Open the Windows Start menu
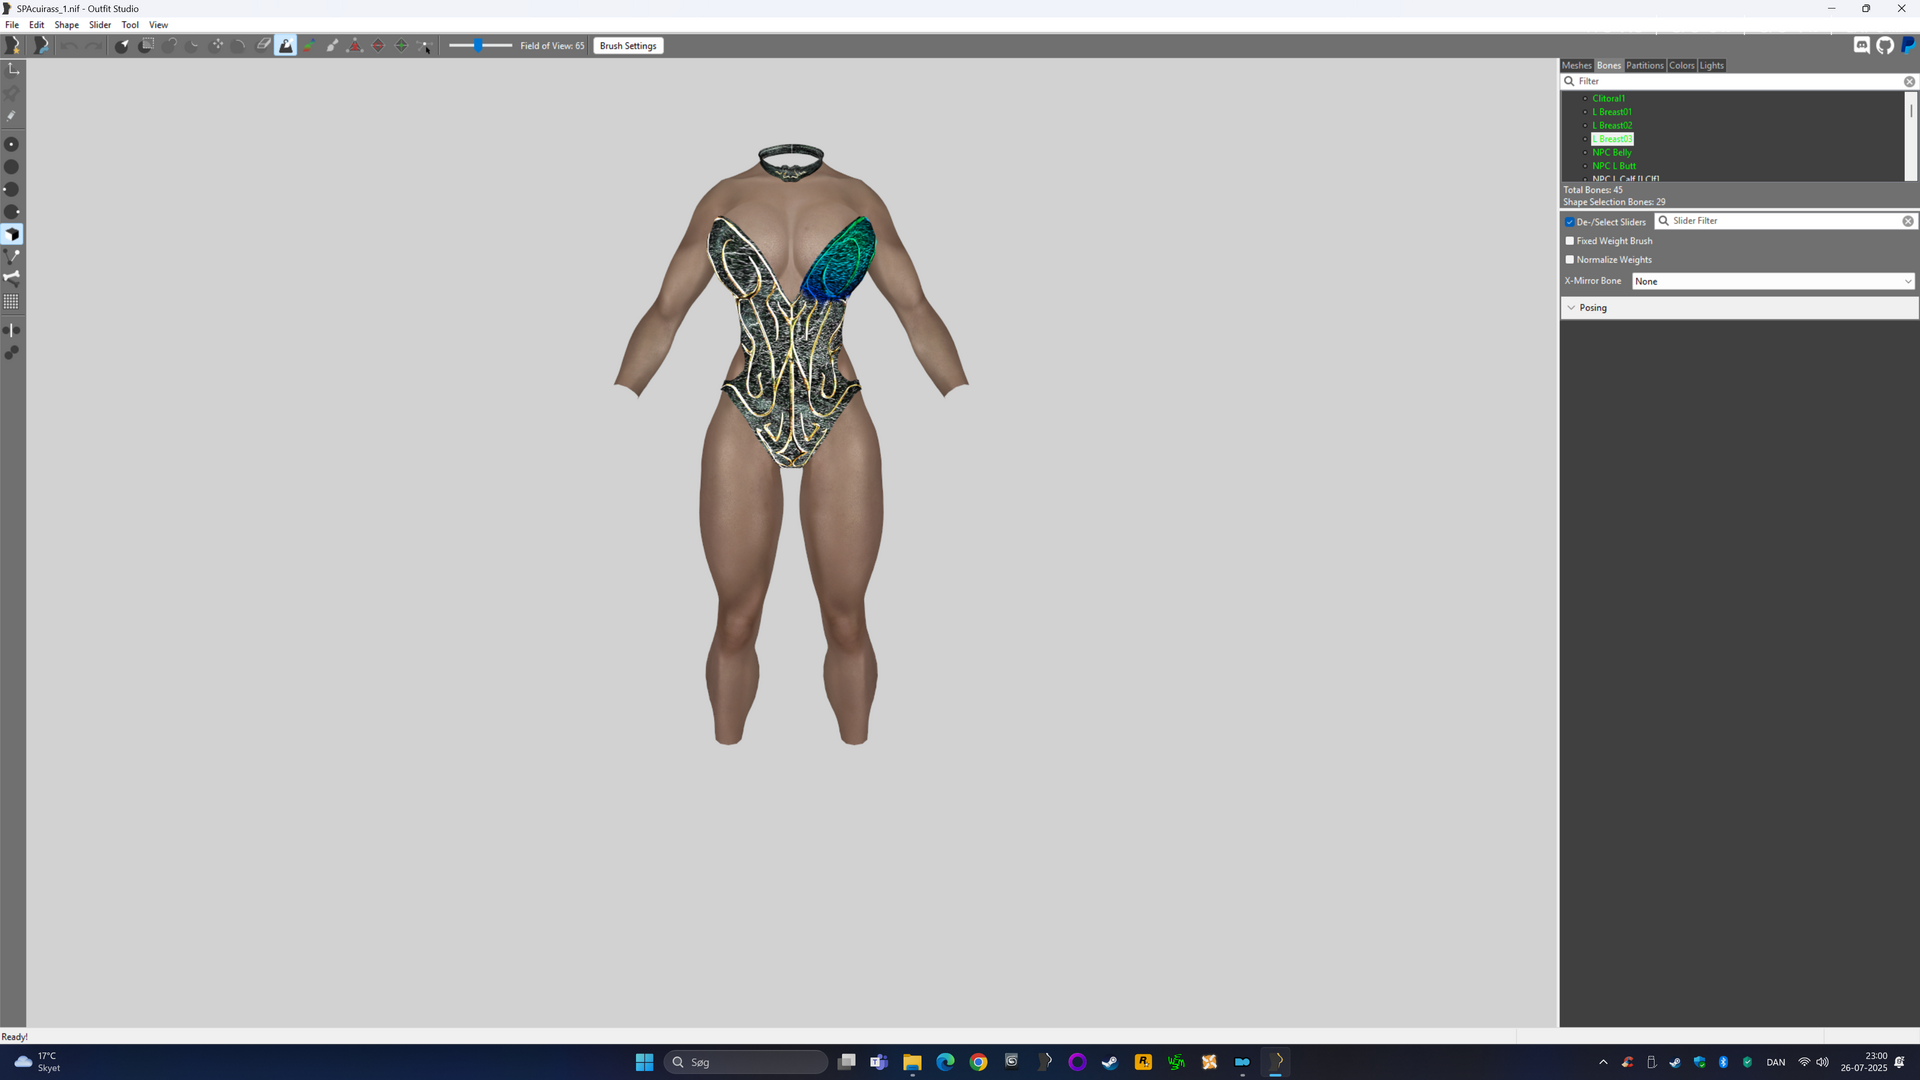1920x1080 pixels. pos(644,1062)
